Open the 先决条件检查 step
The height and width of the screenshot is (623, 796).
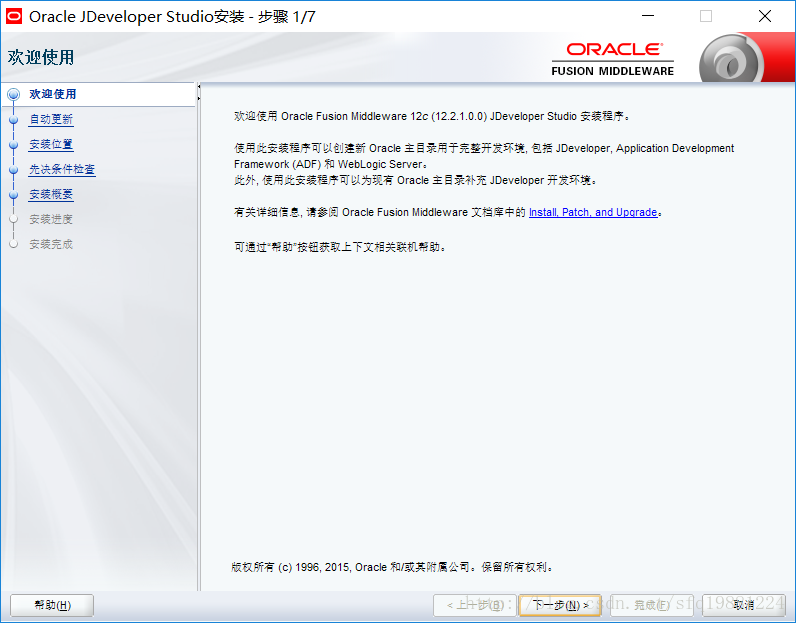(62, 169)
